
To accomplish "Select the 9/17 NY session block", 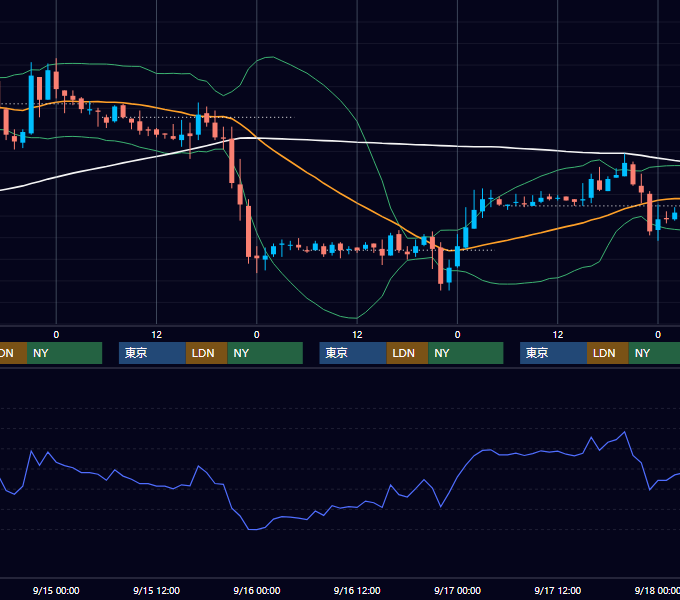I will click(x=654, y=353).
